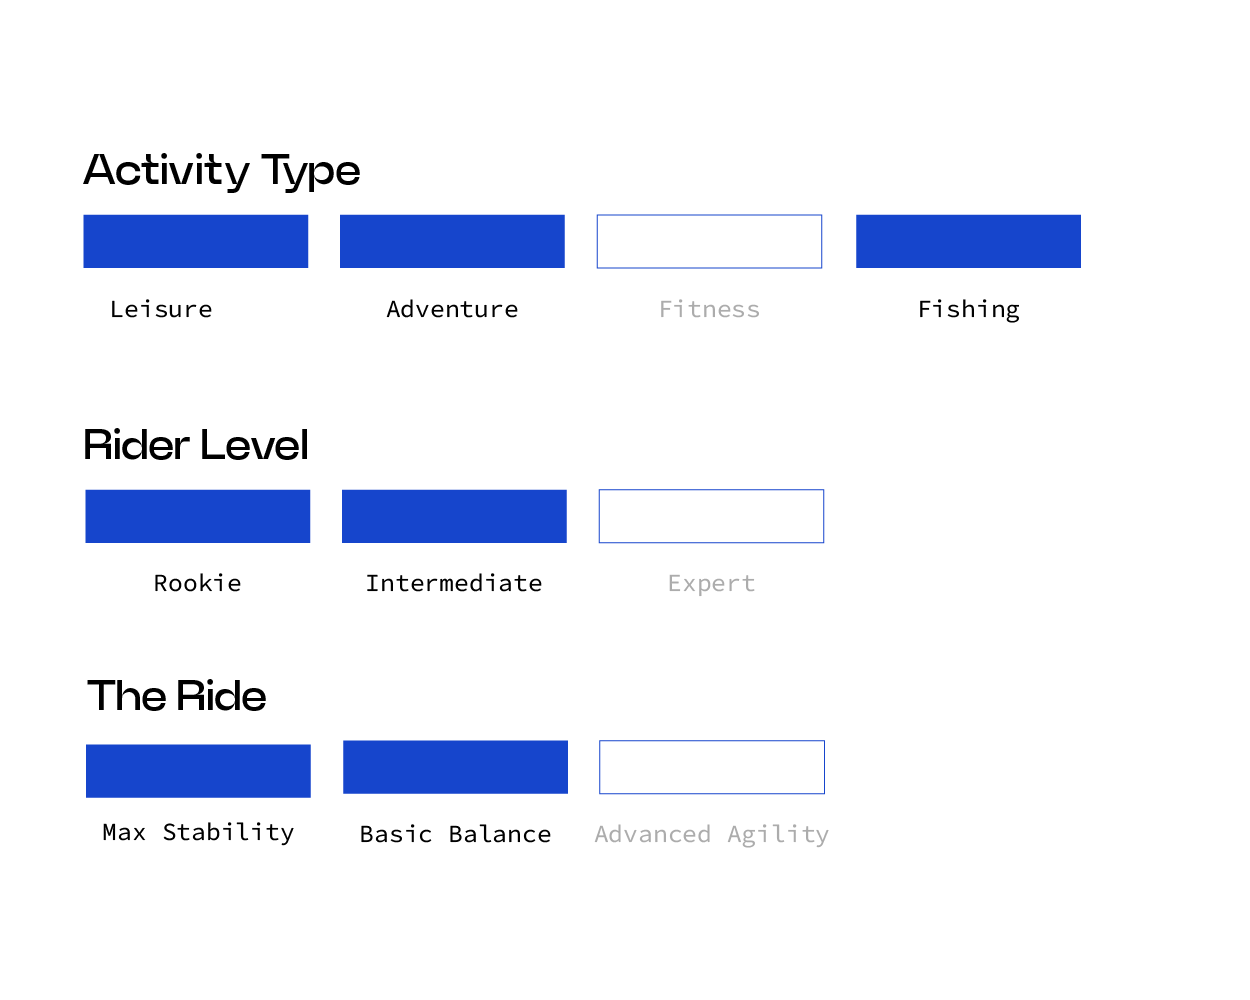Enable the empty box above Advanced Agility
Image resolution: width=1250 pixels, height=1000 pixels.
click(712, 767)
